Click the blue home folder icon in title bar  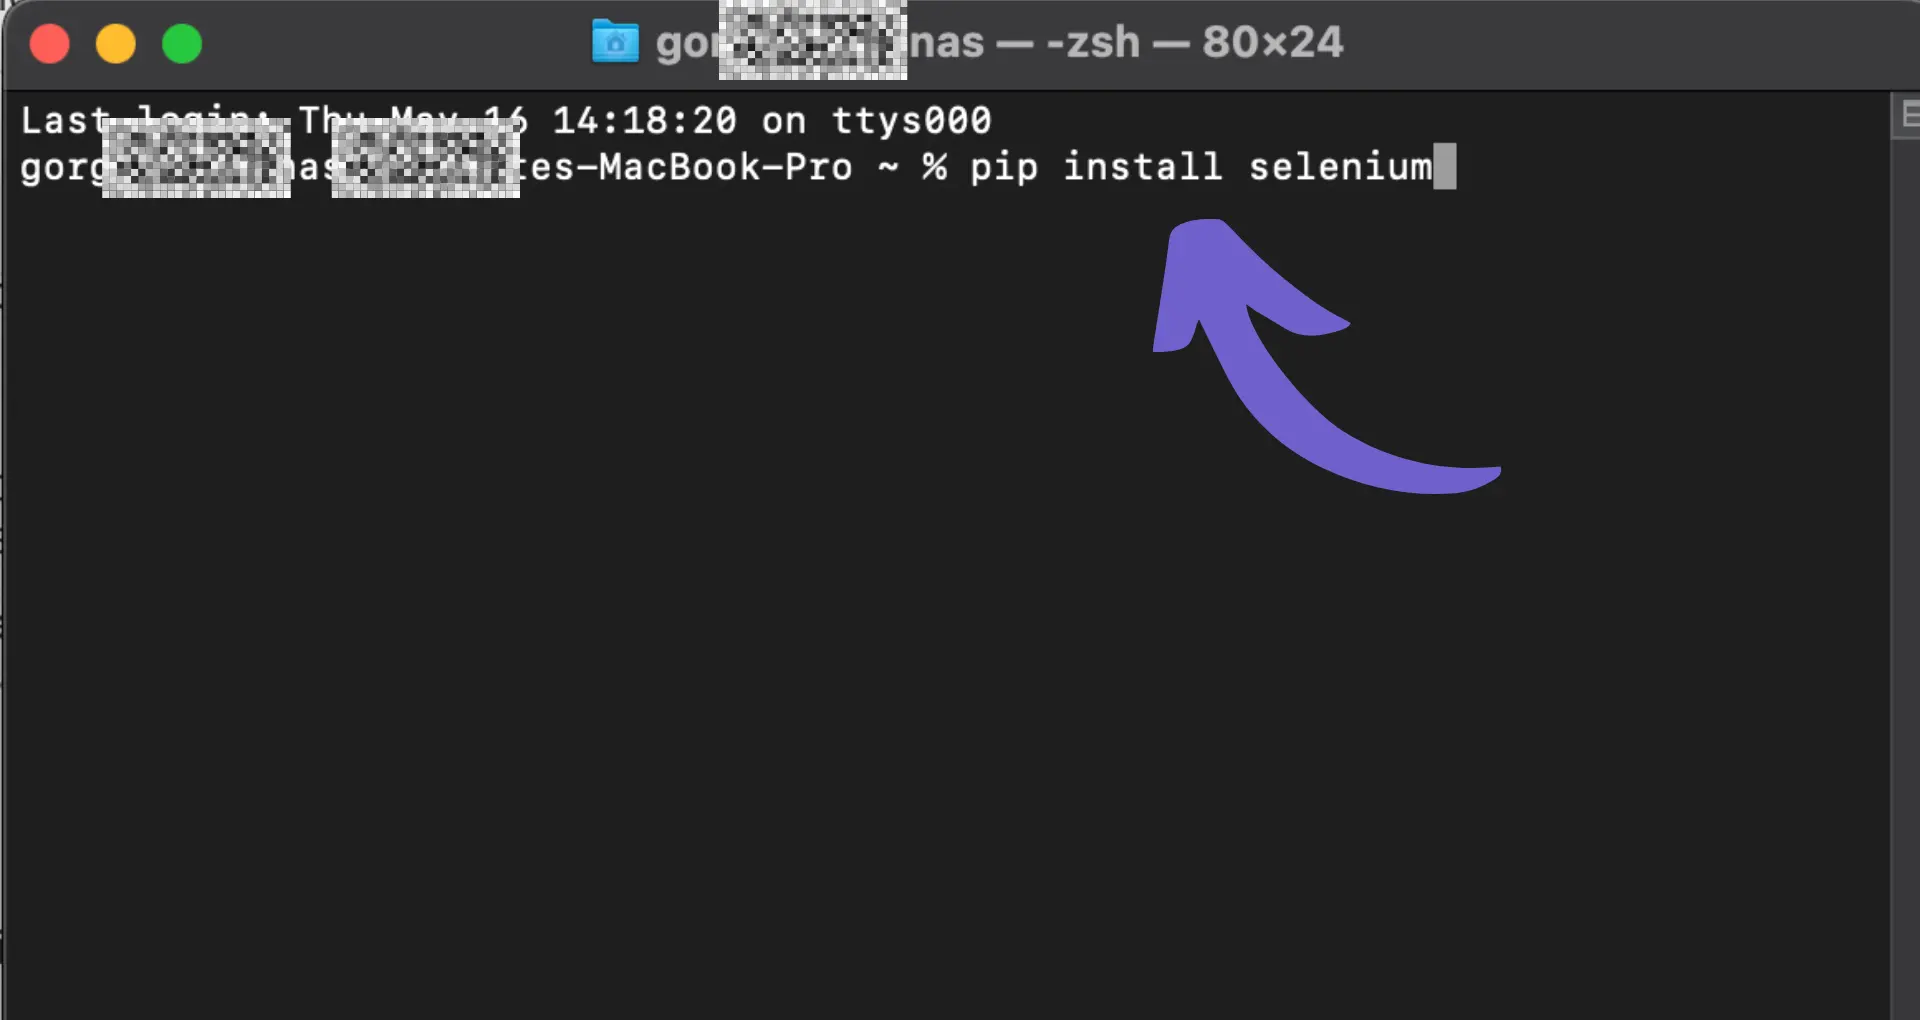[x=615, y=42]
